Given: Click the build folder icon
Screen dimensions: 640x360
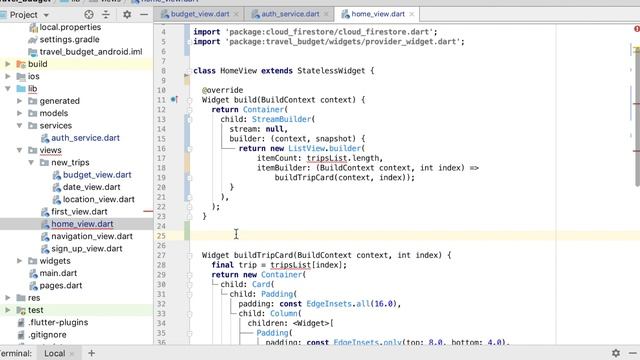Looking at the screenshot, I should coord(21,64).
